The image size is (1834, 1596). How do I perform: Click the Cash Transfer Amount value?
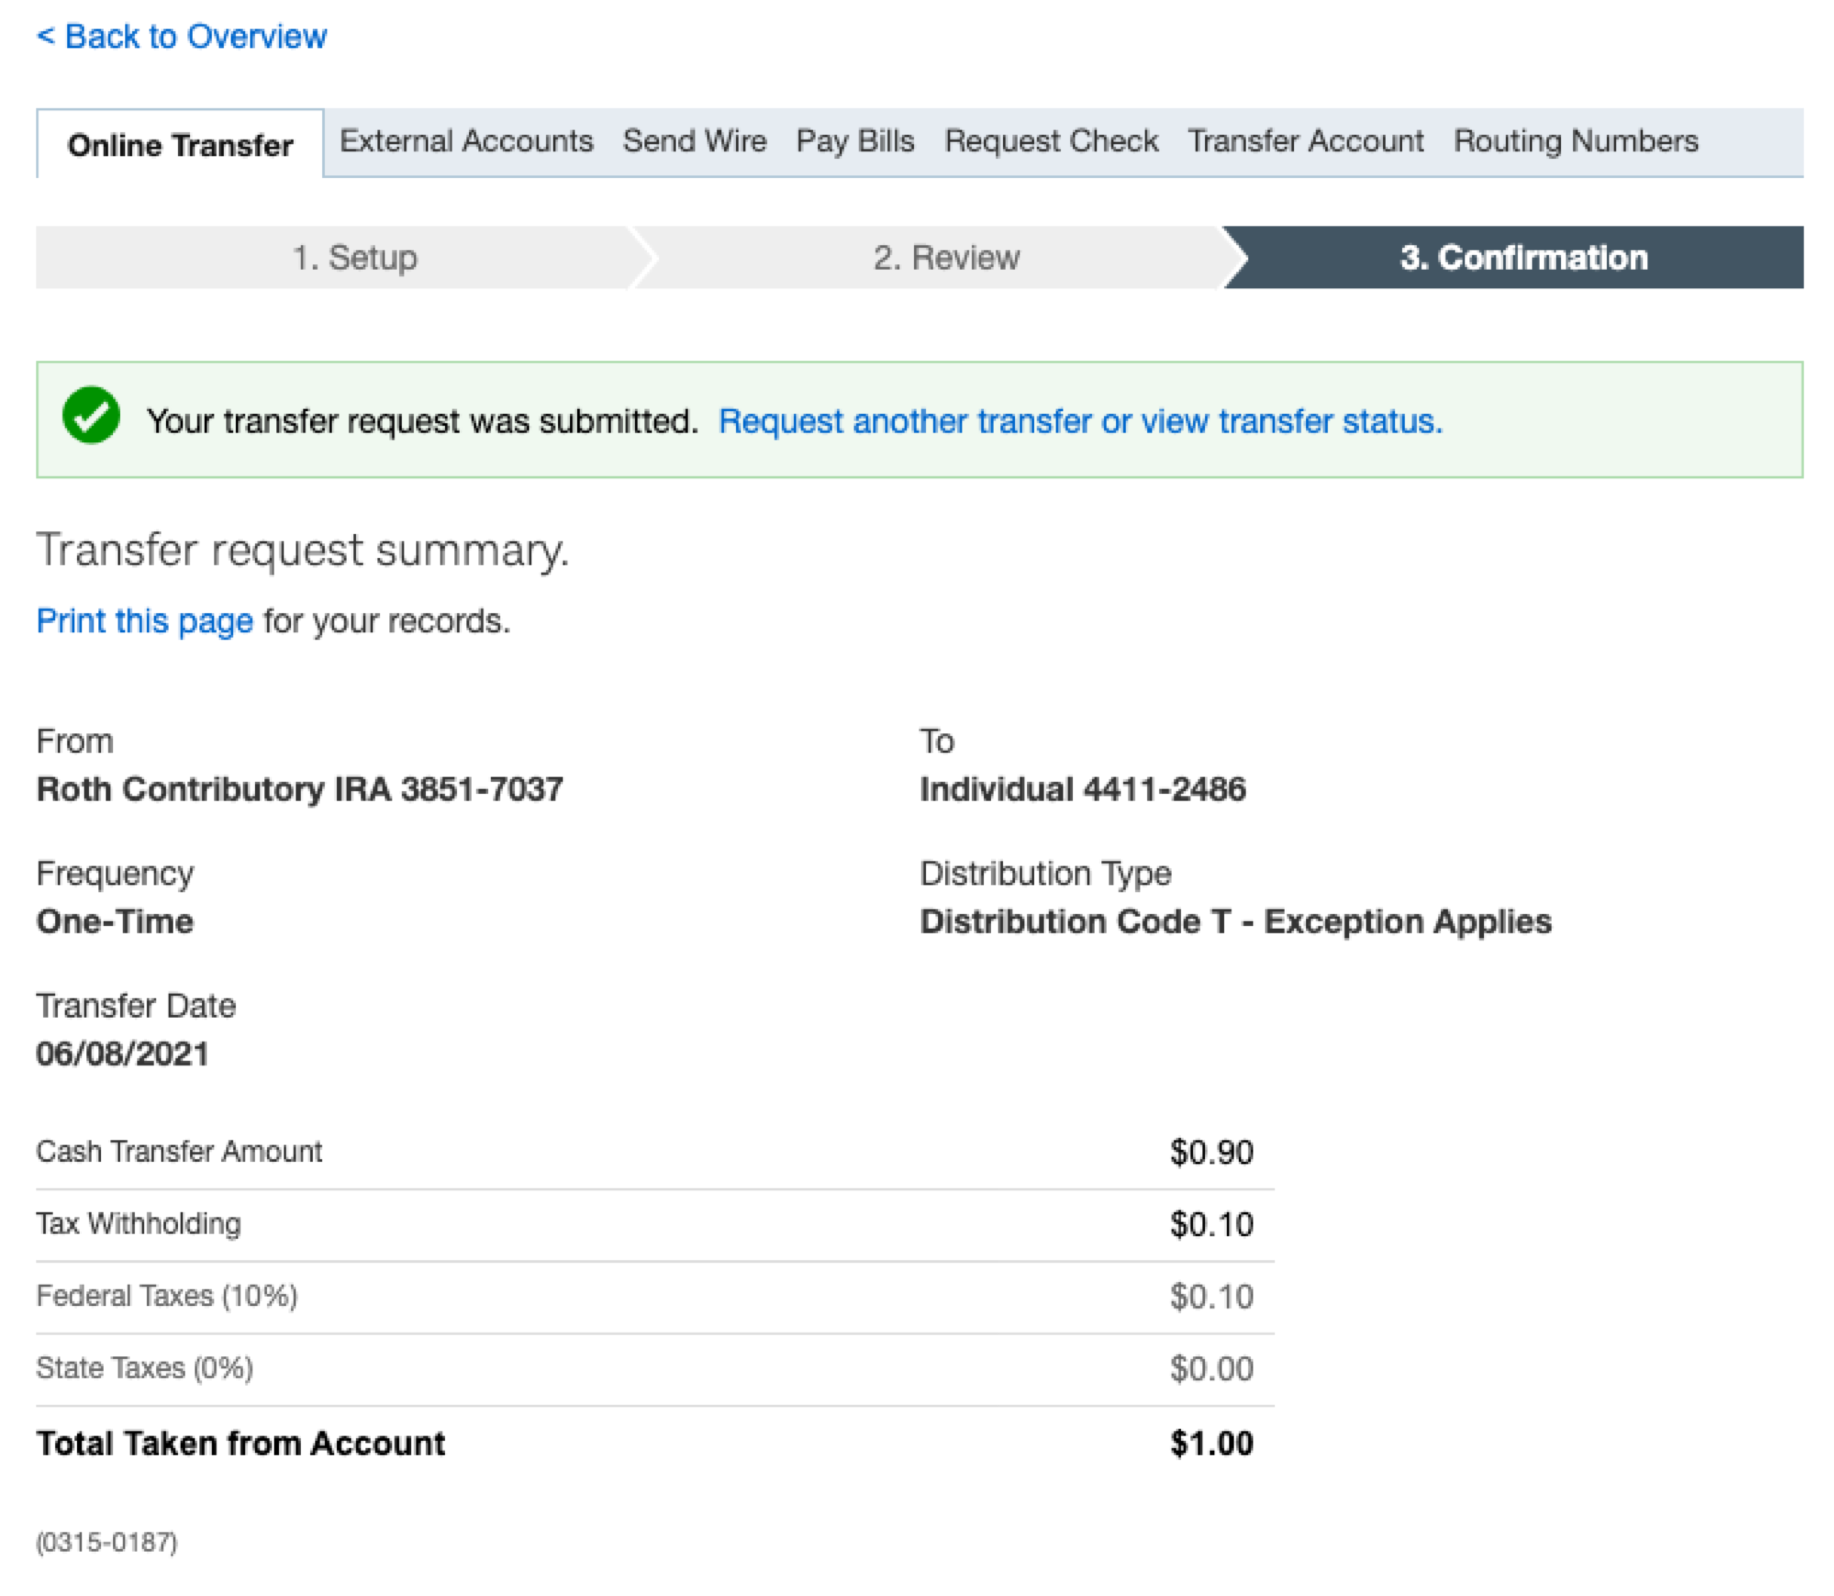point(1211,1152)
